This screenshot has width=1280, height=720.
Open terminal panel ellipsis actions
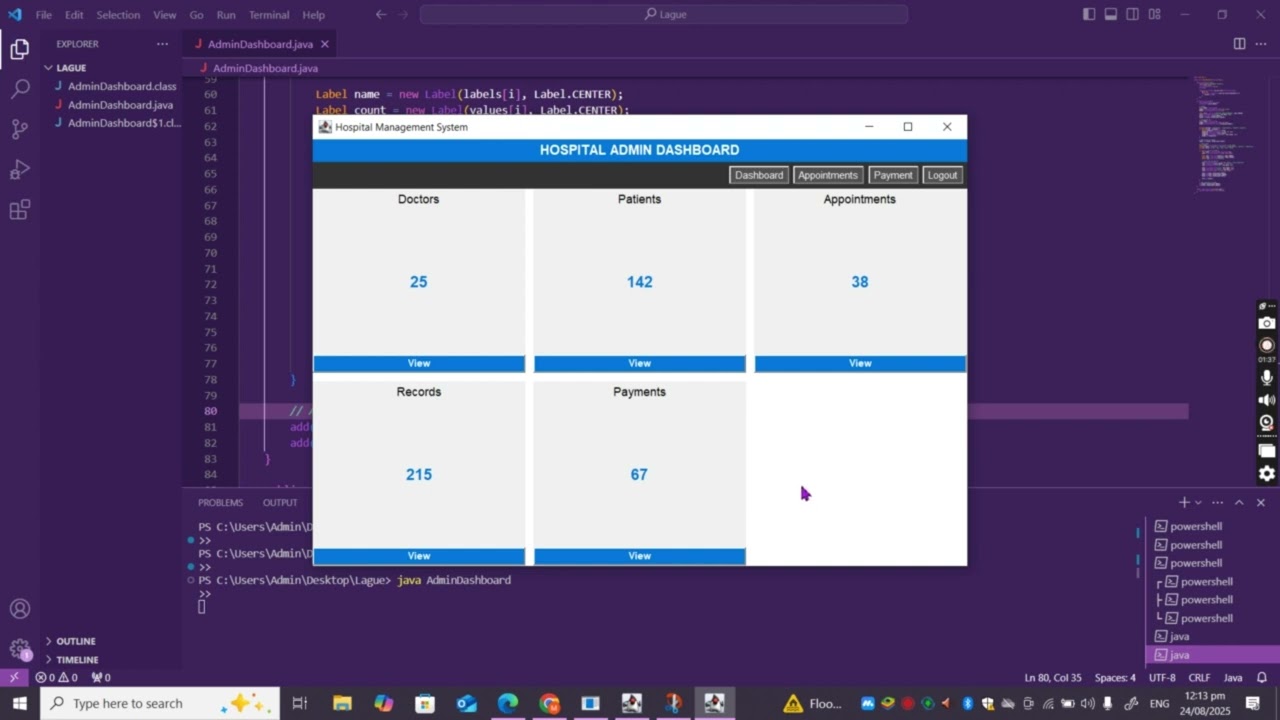click(1217, 502)
